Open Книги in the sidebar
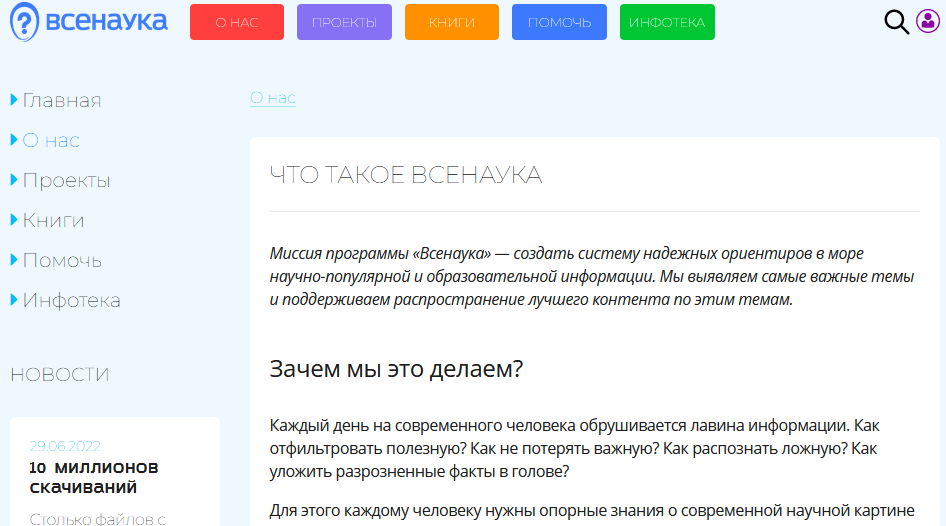946x526 pixels. point(53,220)
